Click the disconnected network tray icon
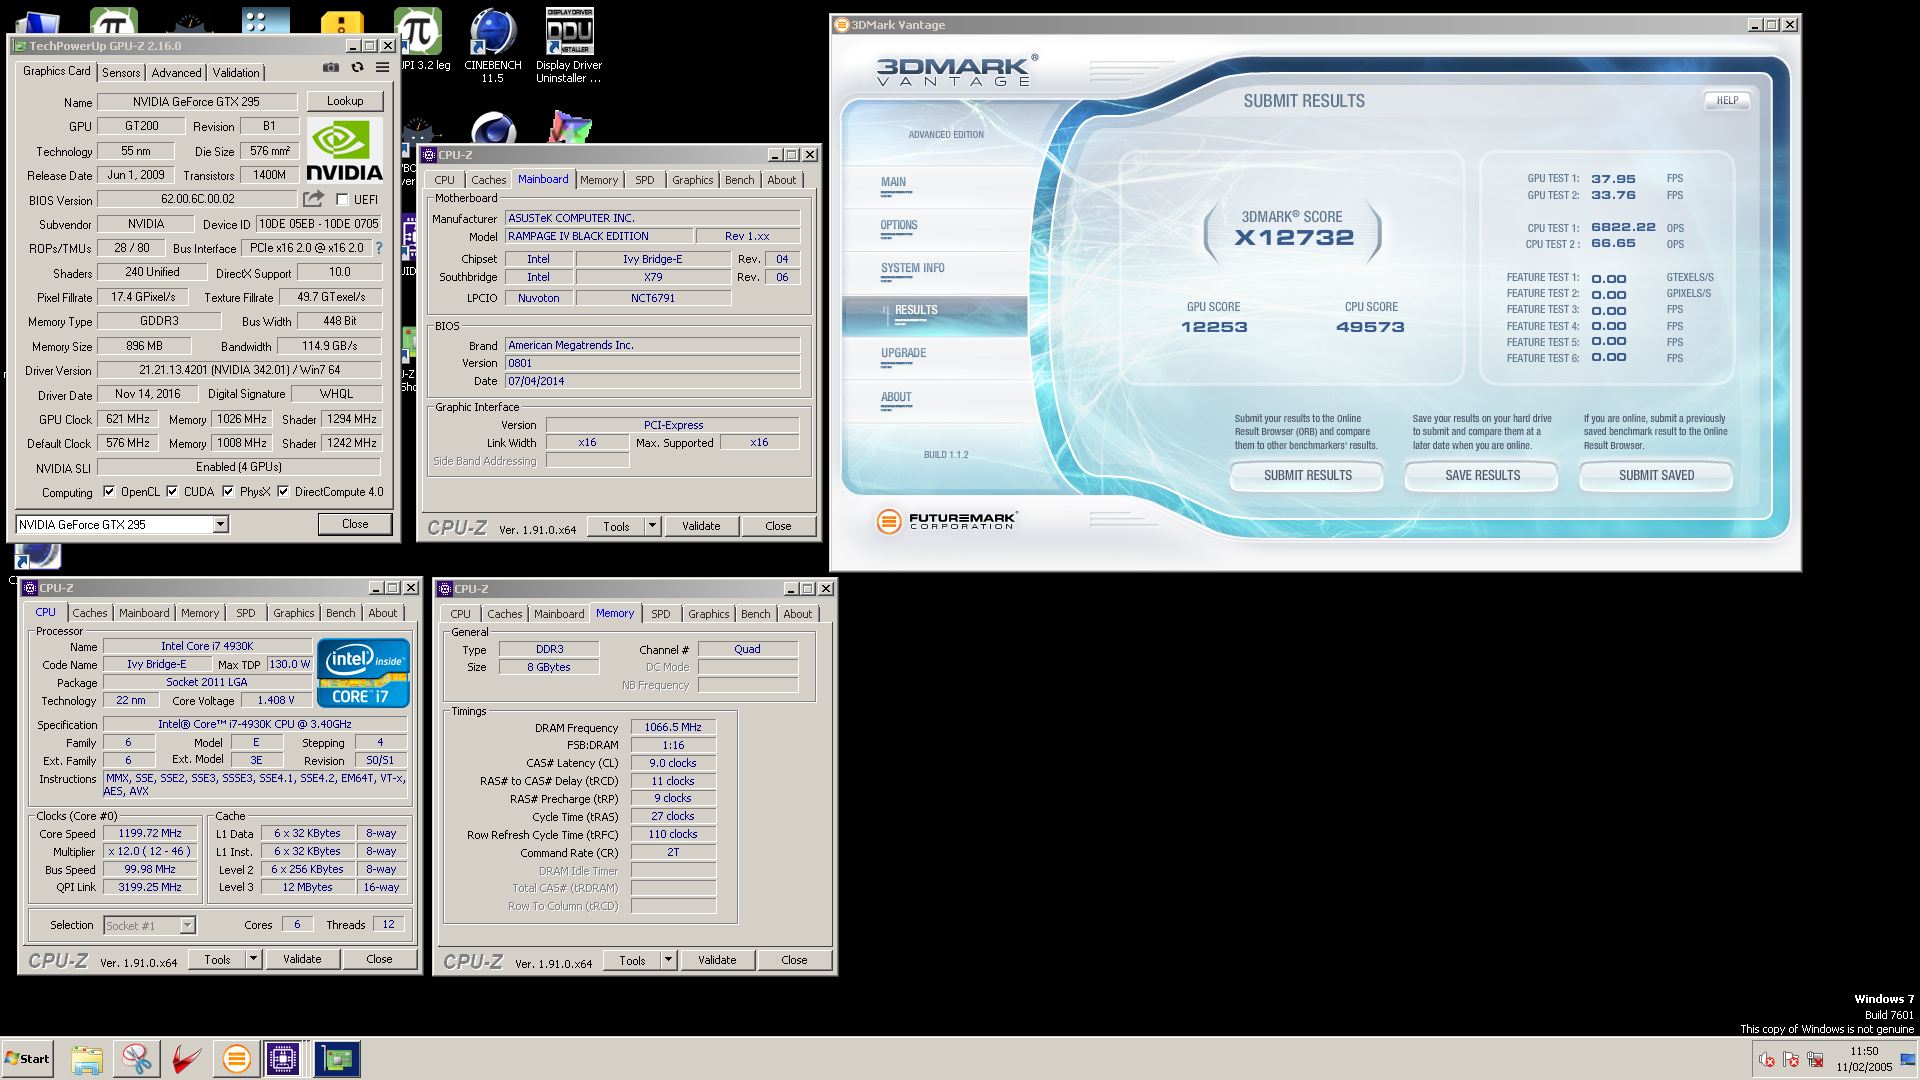 1815,1060
